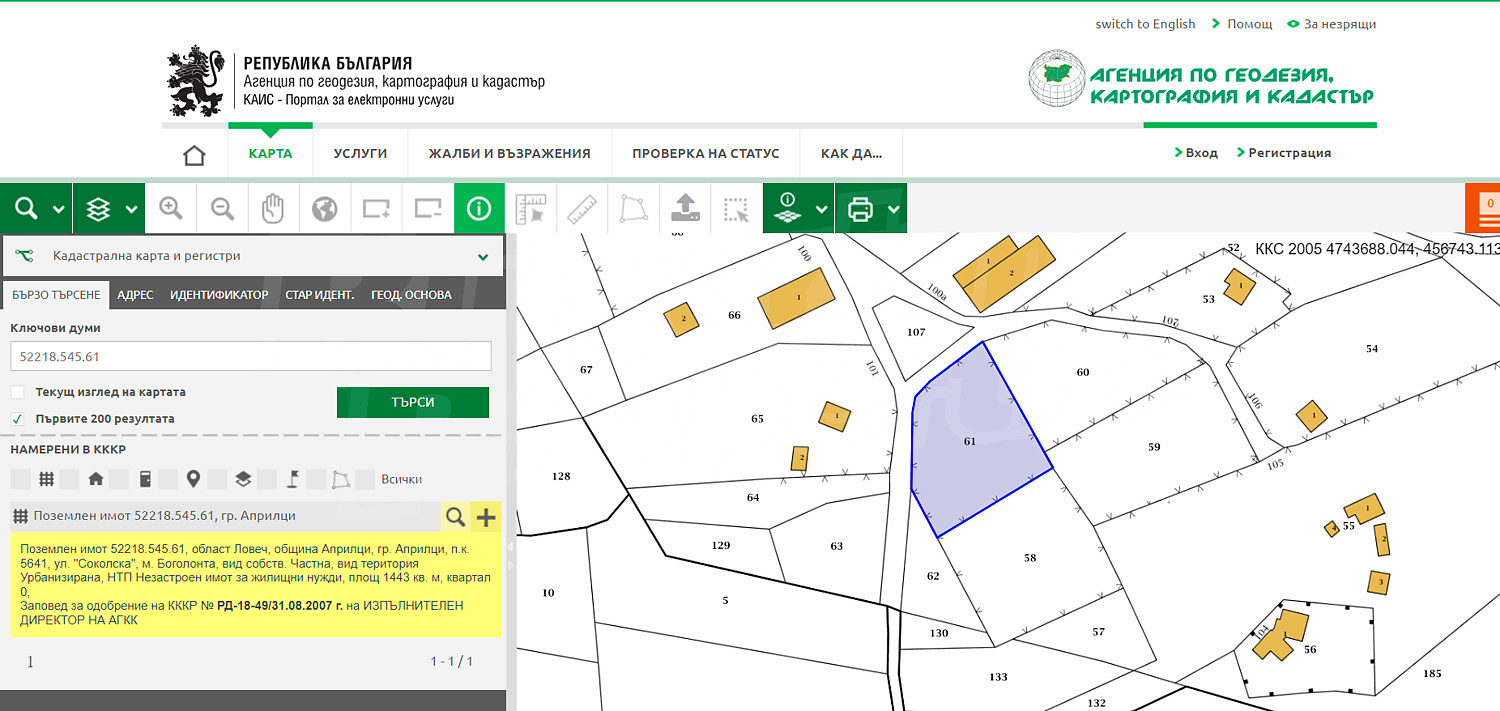Click the keywords search input field

250,357
